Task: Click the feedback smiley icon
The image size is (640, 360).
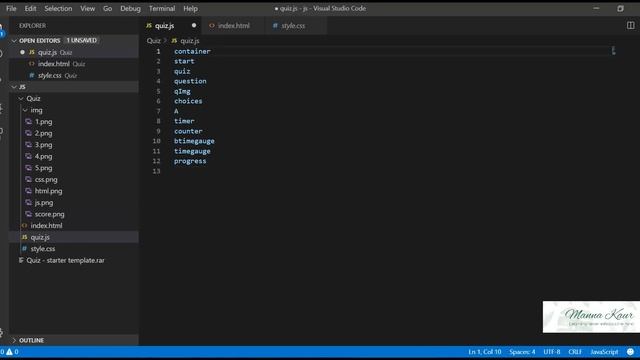Action: (x=630, y=351)
